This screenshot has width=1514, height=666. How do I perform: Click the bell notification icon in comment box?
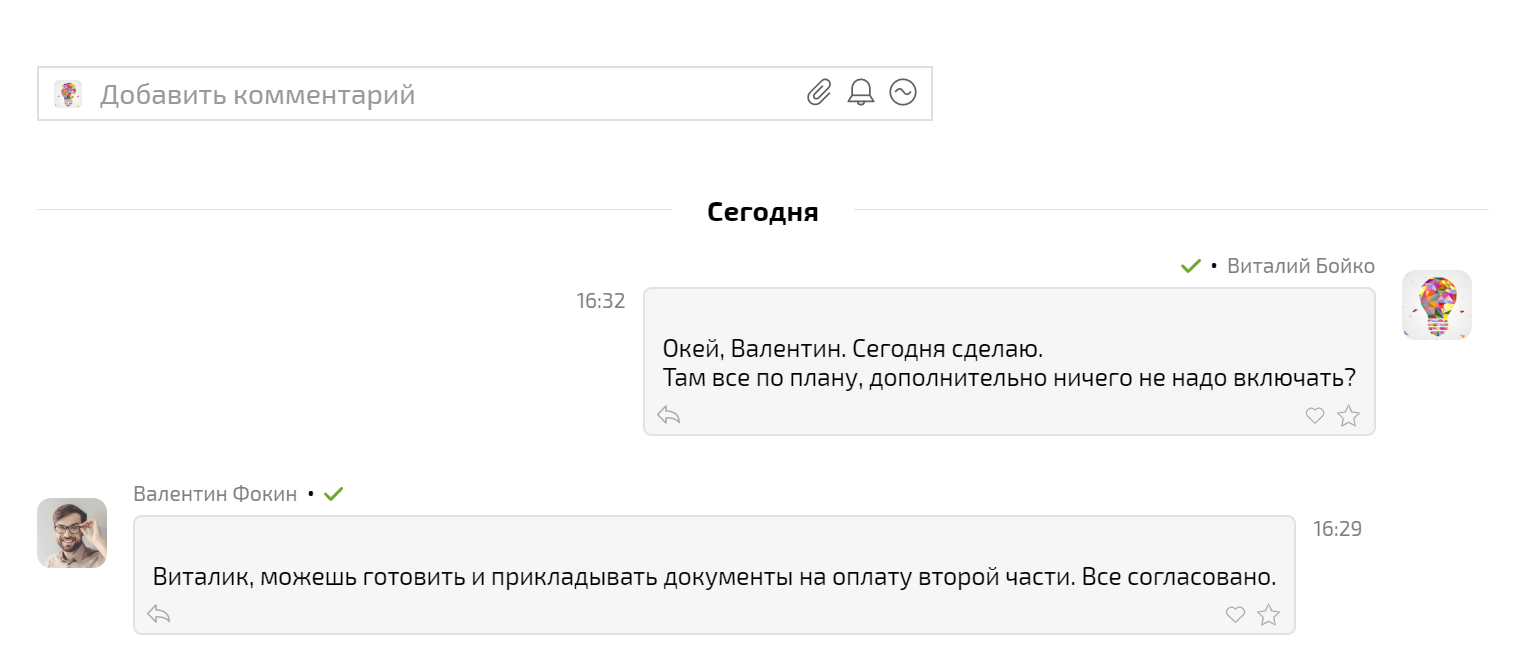(x=861, y=93)
